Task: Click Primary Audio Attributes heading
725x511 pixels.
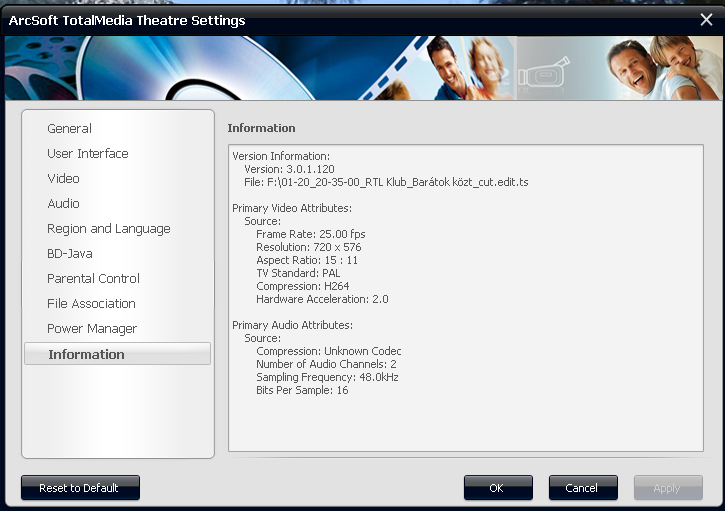Action: [x=292, y=325]
